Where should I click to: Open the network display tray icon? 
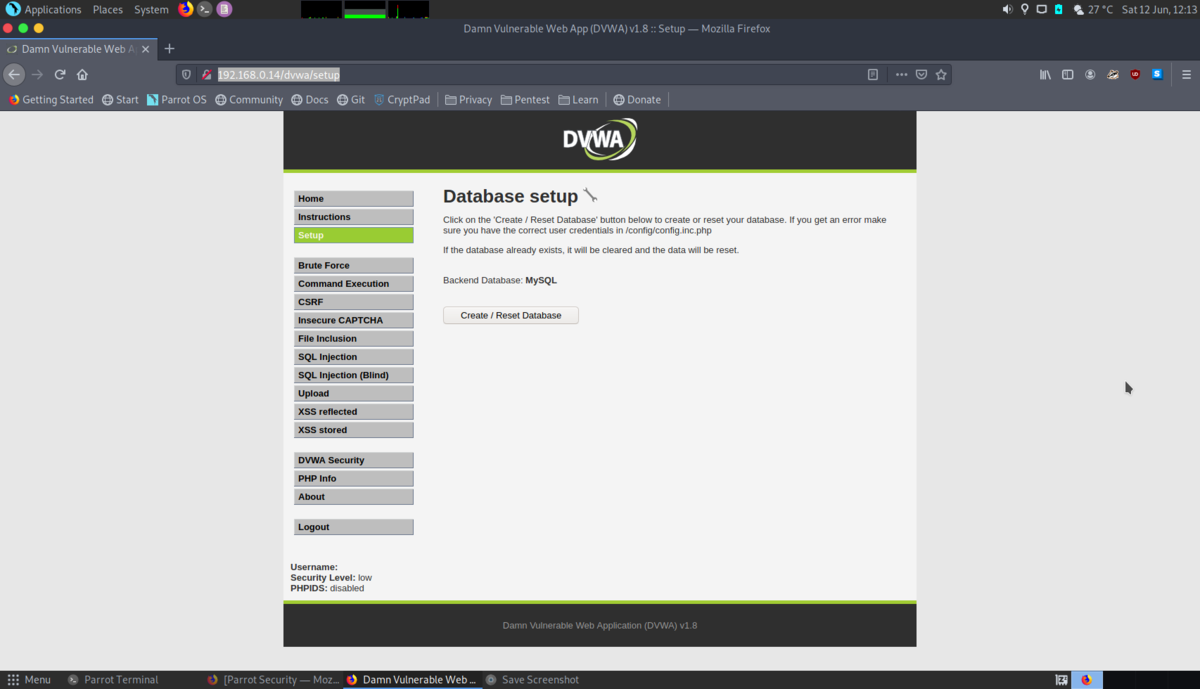tap(1041, 9)
